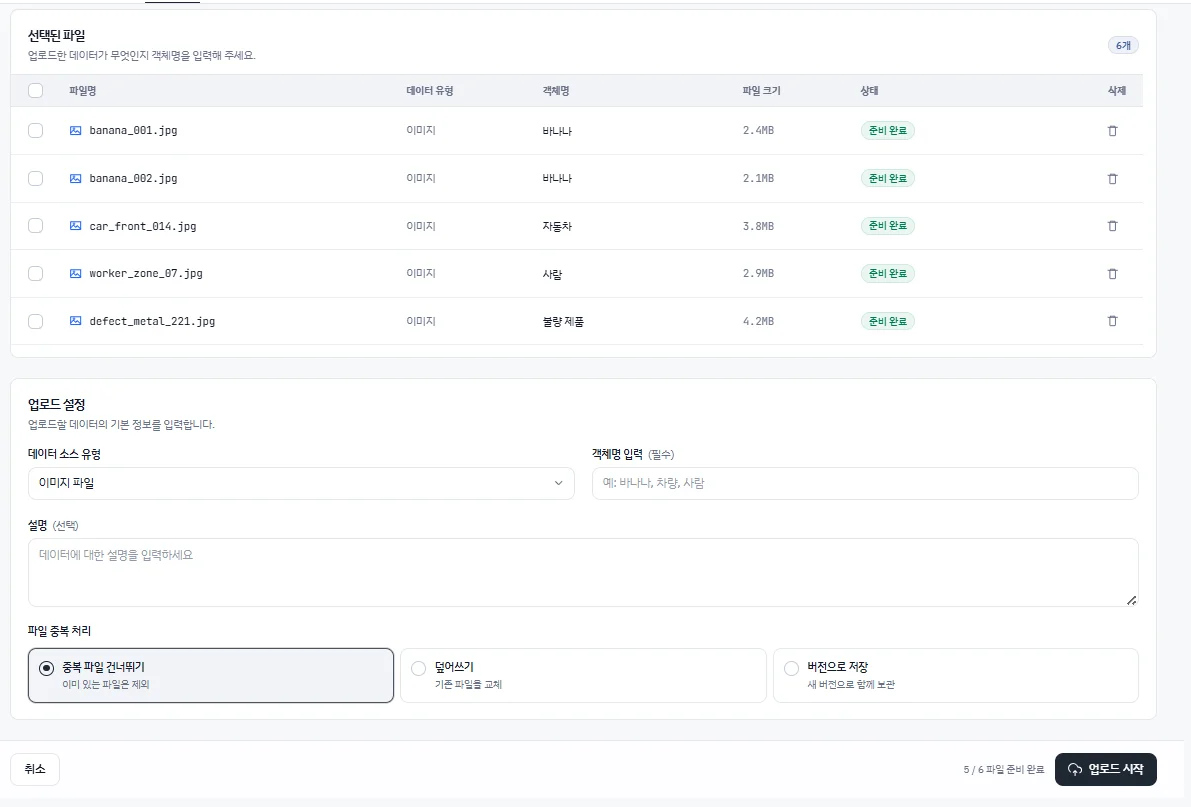This screenshot has height=807, width=1191.
Task: Click the 2.4MB file size value
Action: click(758, 131)
